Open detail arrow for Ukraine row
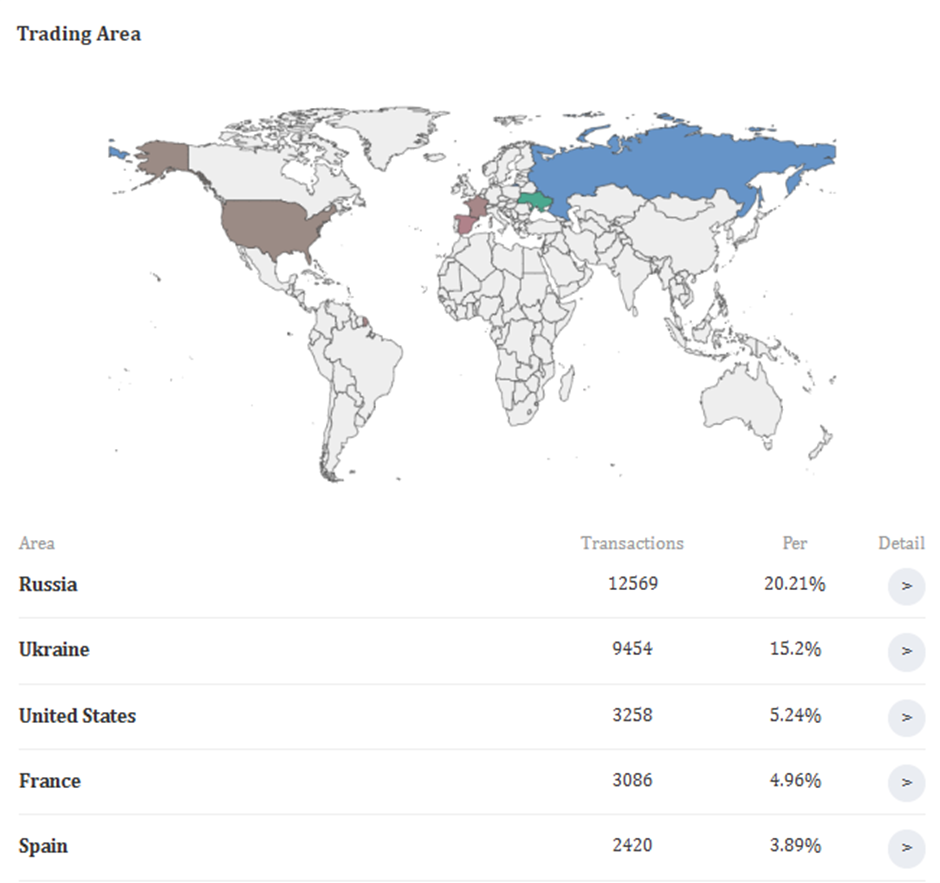Viewport: 940px width, 883px height. [906, 651]
